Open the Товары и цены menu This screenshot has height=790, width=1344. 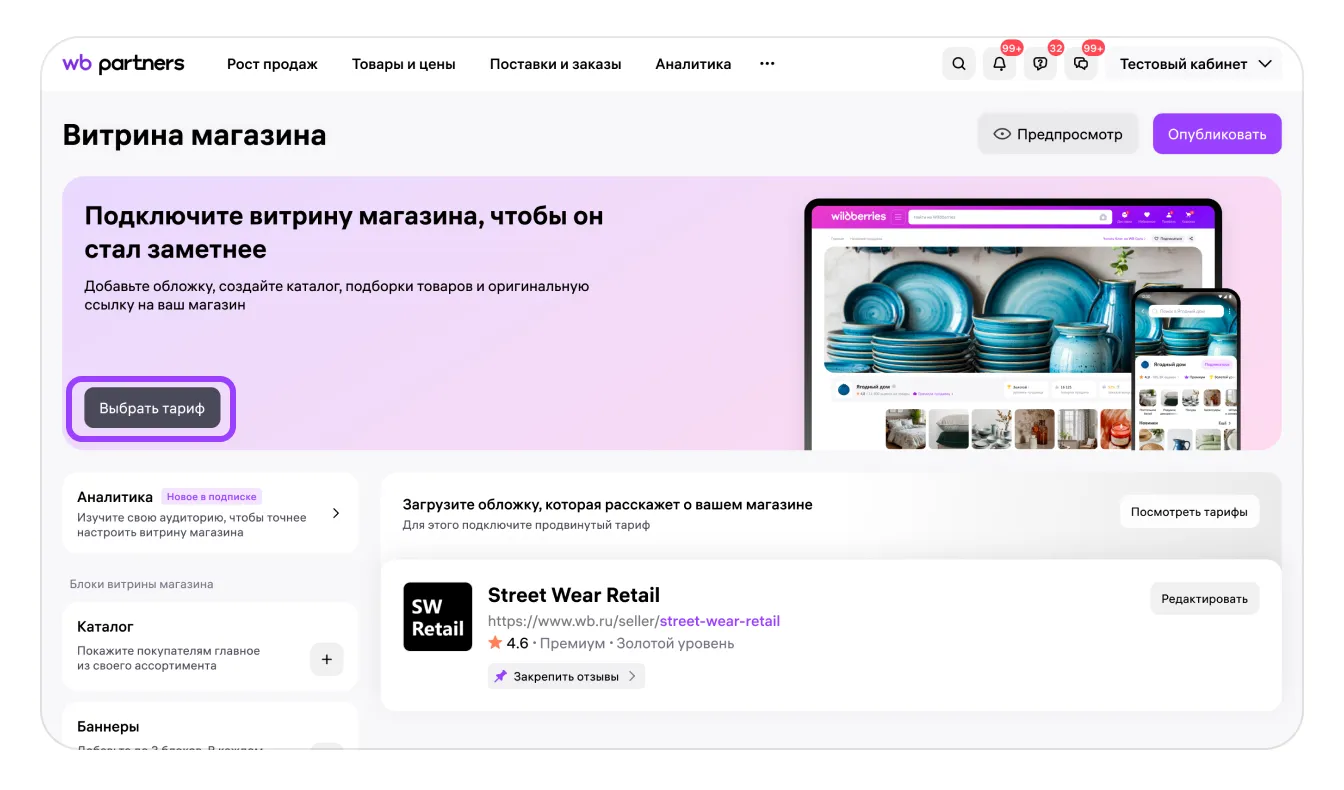point(403,64)
